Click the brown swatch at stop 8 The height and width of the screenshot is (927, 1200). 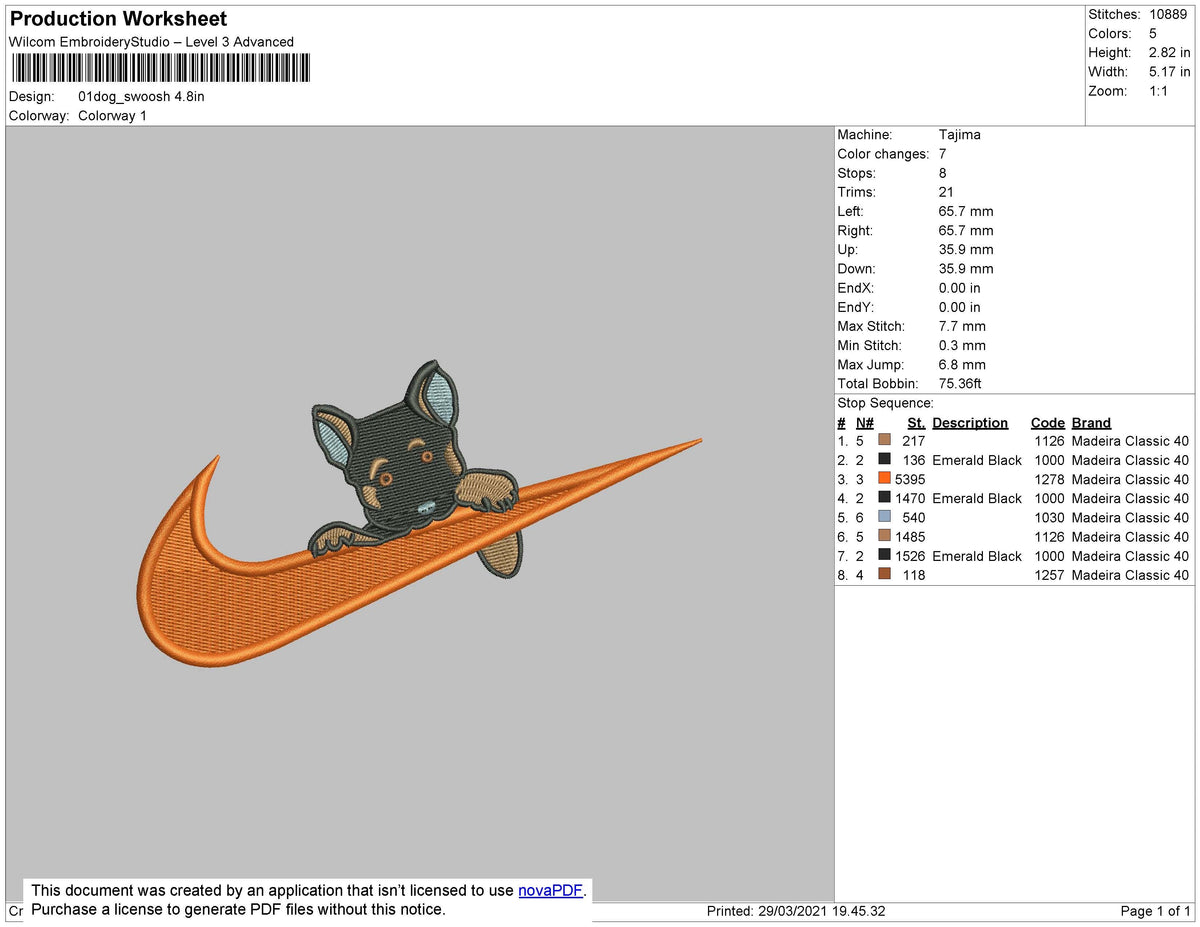(x=884, y=575)
